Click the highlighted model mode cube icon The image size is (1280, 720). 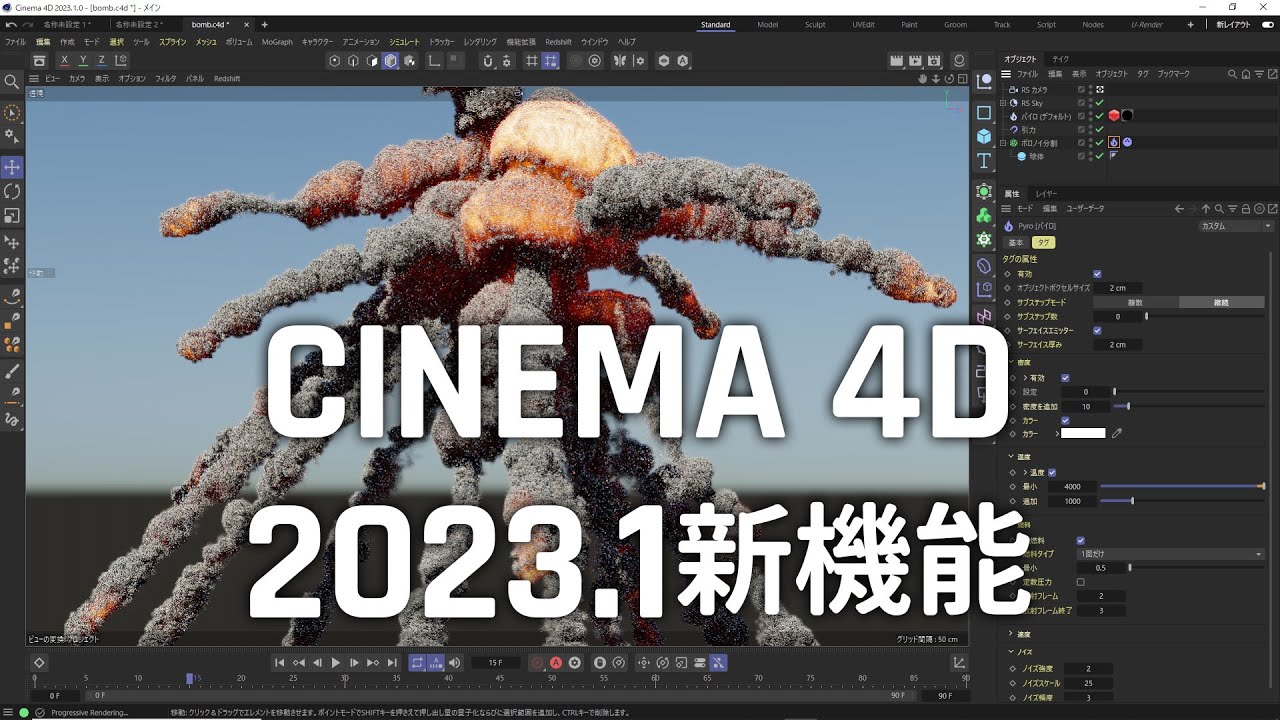tap(390, 61)
